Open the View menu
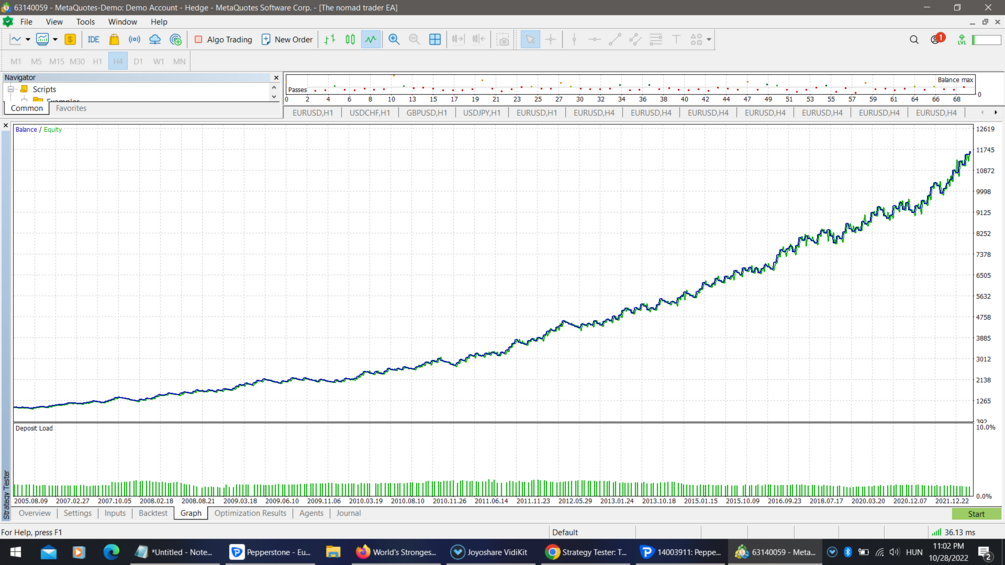1005x565 pixels. pyautogui.click(x=54, y=22)
